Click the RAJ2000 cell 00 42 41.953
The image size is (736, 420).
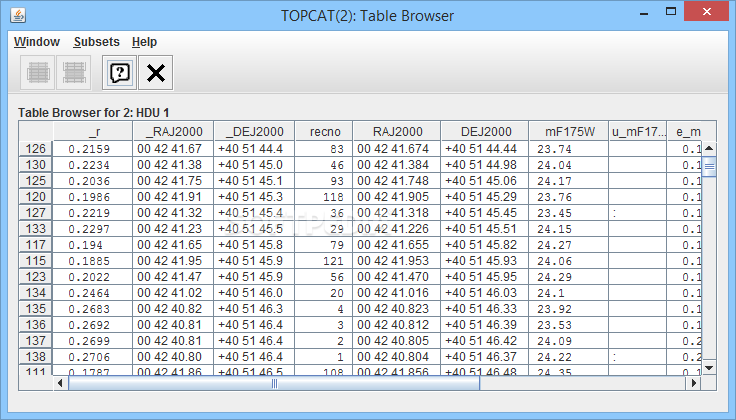pyautogui.click(x=397, y=260)
